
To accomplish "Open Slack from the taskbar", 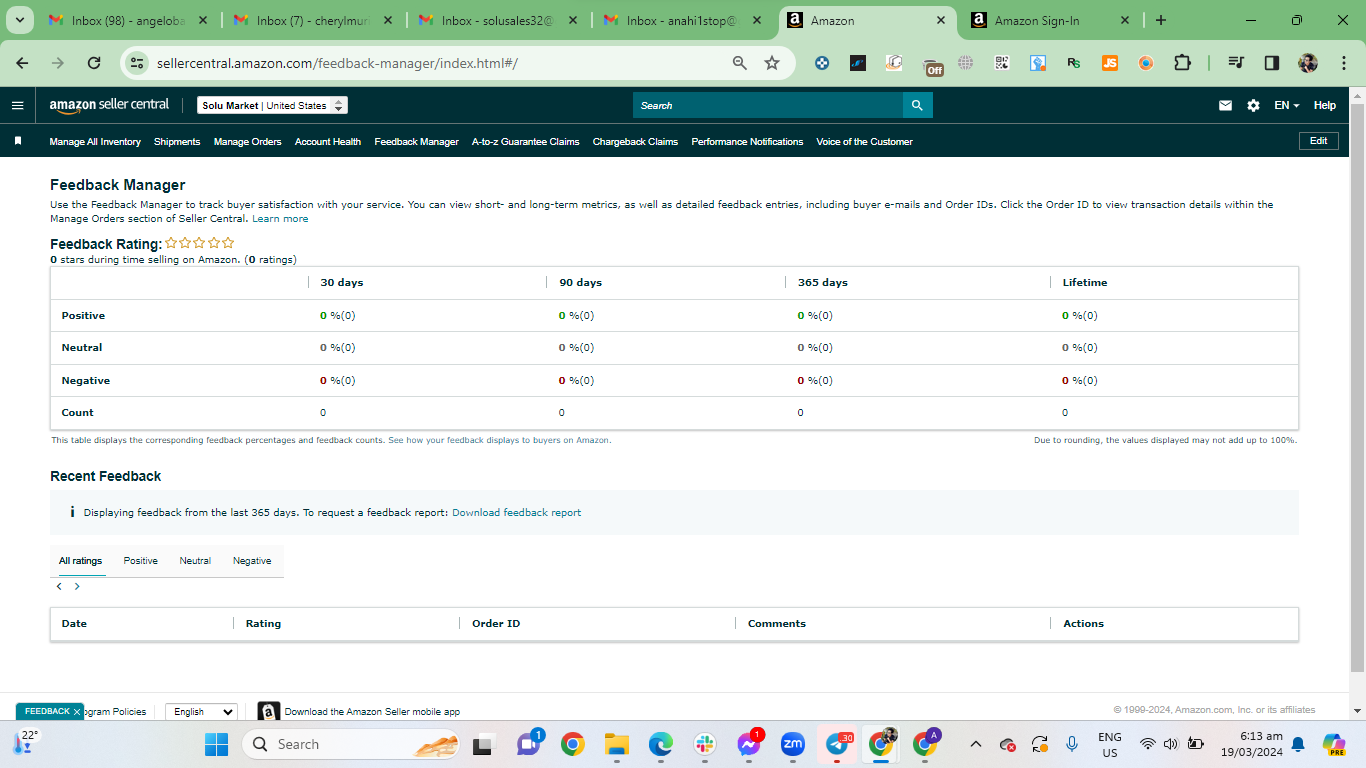I will (705, 744).
